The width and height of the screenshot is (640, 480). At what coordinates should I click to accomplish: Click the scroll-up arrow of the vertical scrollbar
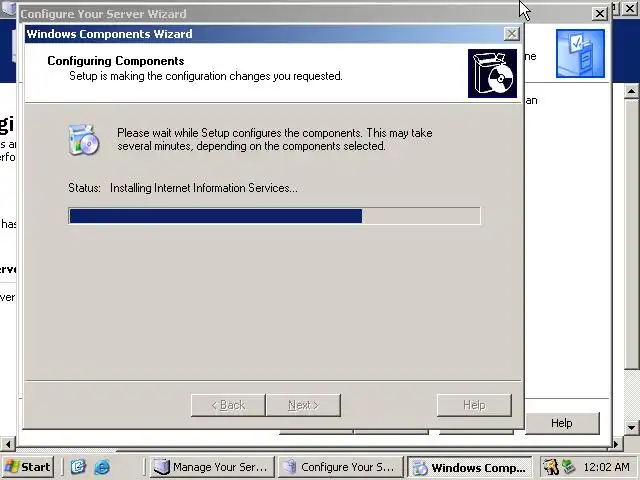(x=631, y=91)
